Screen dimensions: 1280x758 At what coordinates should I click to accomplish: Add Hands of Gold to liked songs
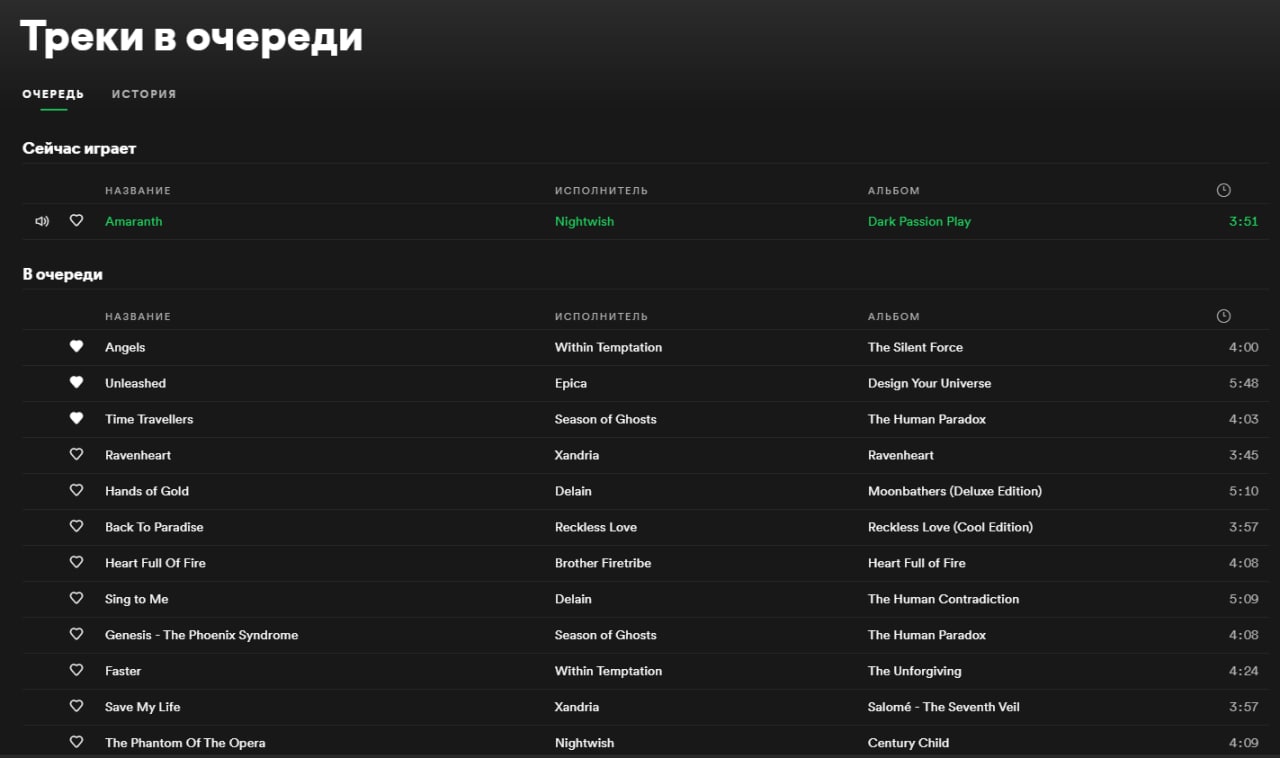[76, 491]
